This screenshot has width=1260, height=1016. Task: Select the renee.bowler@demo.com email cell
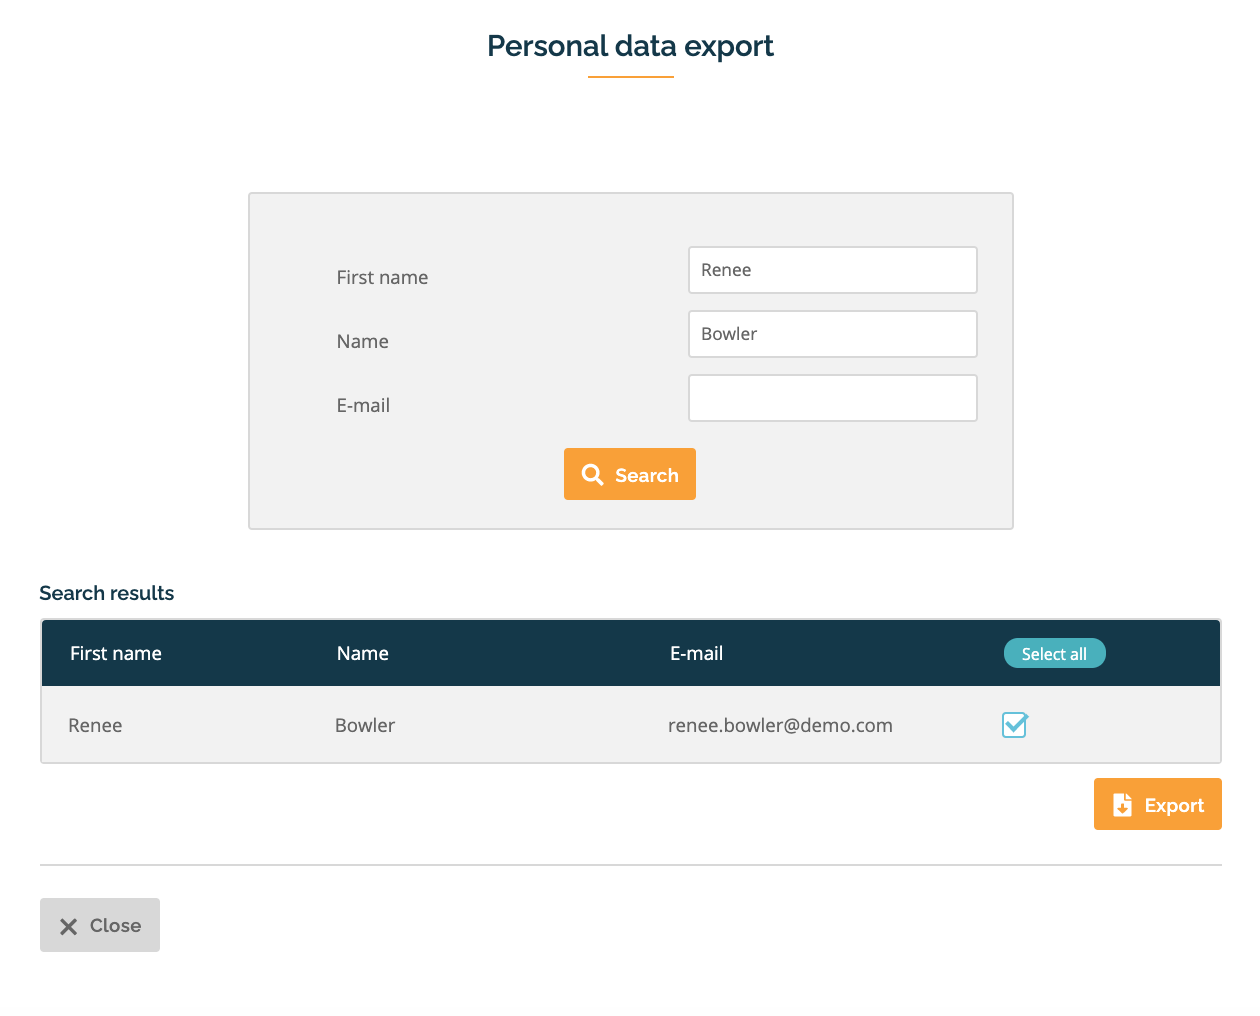pos(780,725)
